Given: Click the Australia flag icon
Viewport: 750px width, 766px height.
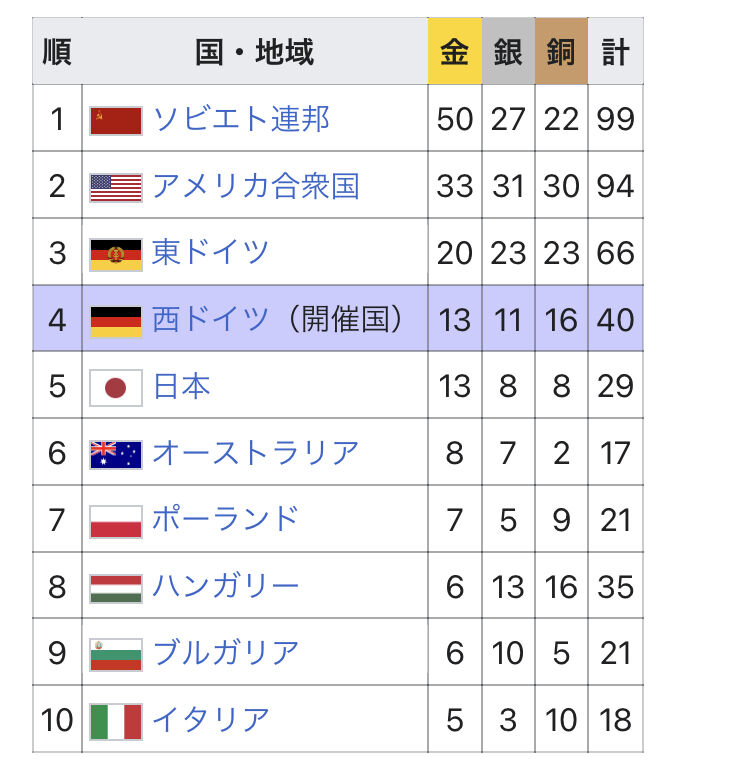Looking at the screenshot, I should coord(116,454).
